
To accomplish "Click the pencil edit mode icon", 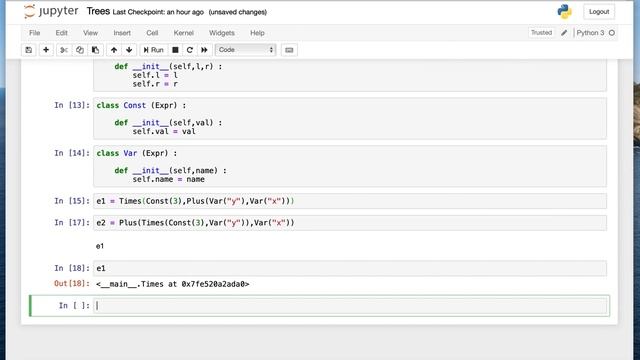I will tap(564, 33).
